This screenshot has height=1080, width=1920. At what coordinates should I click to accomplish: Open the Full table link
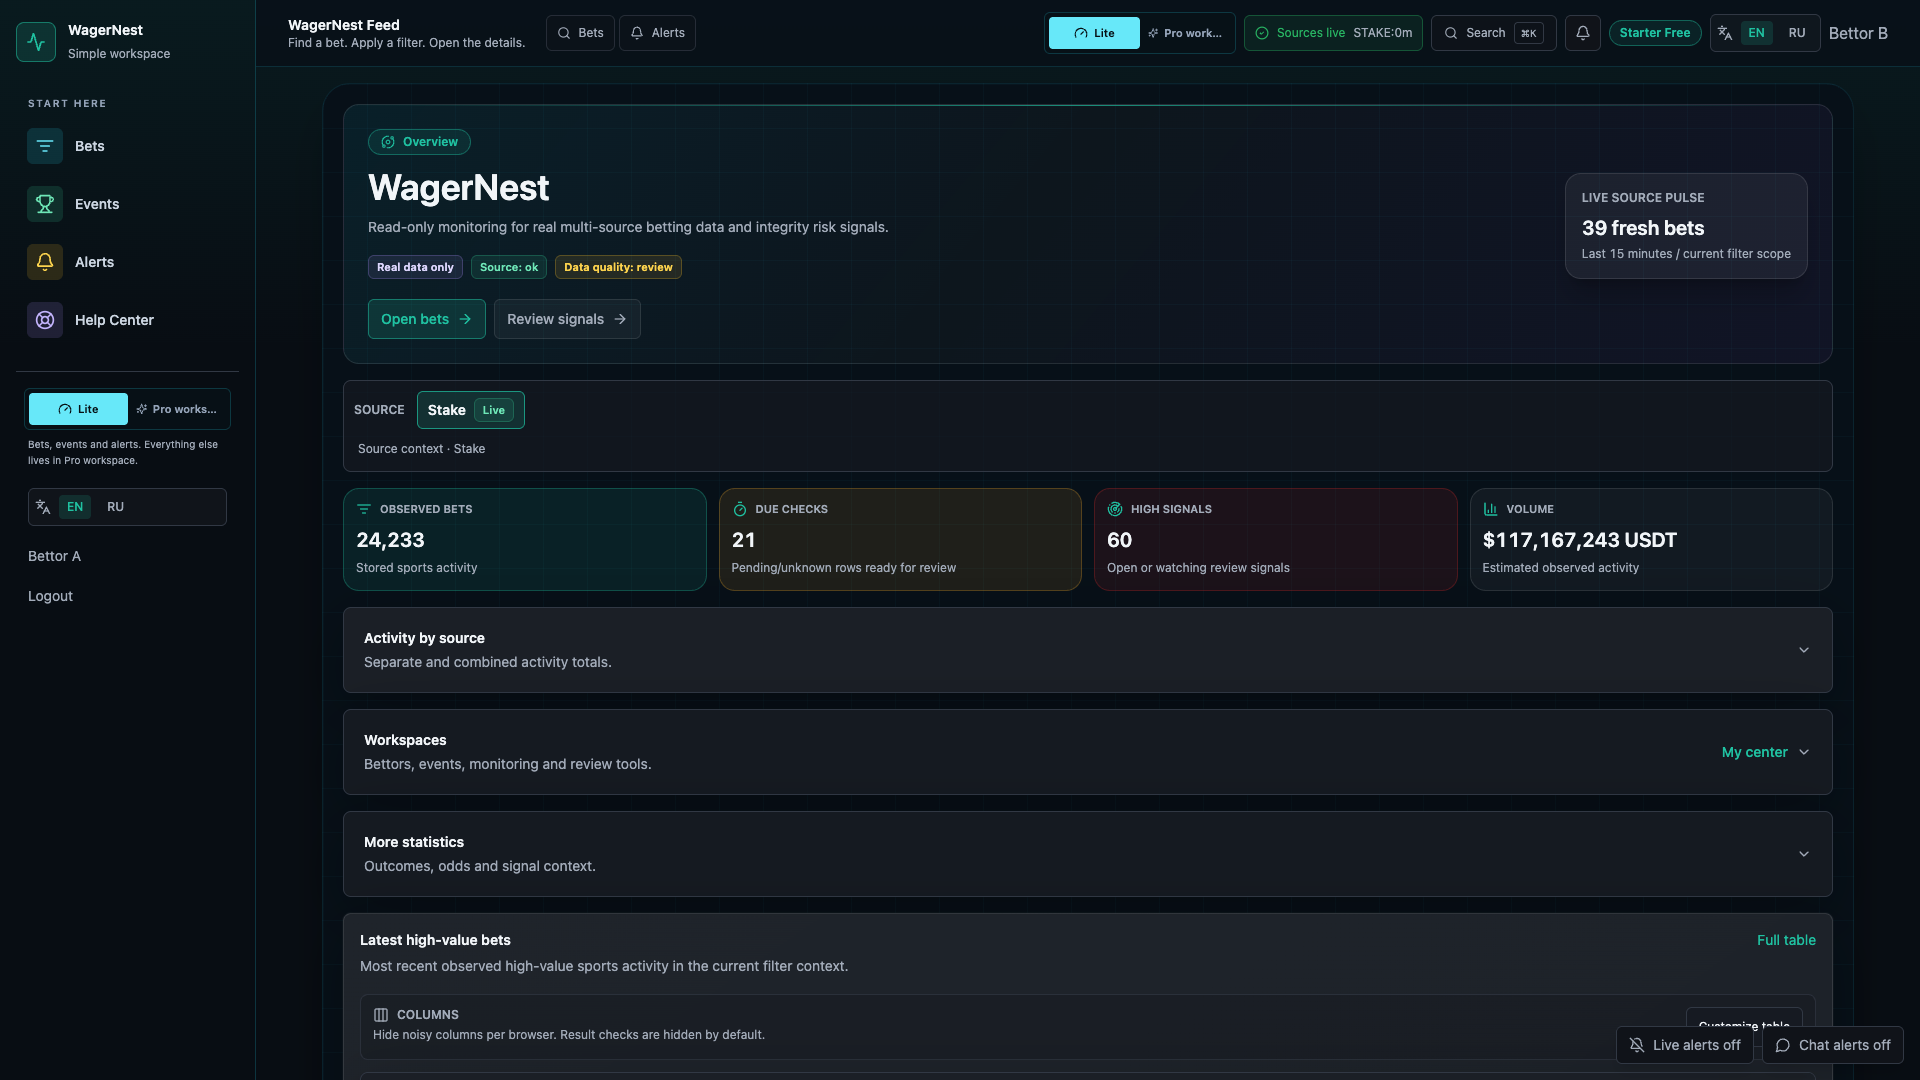pyautogui.click(x=1786, y=940)
